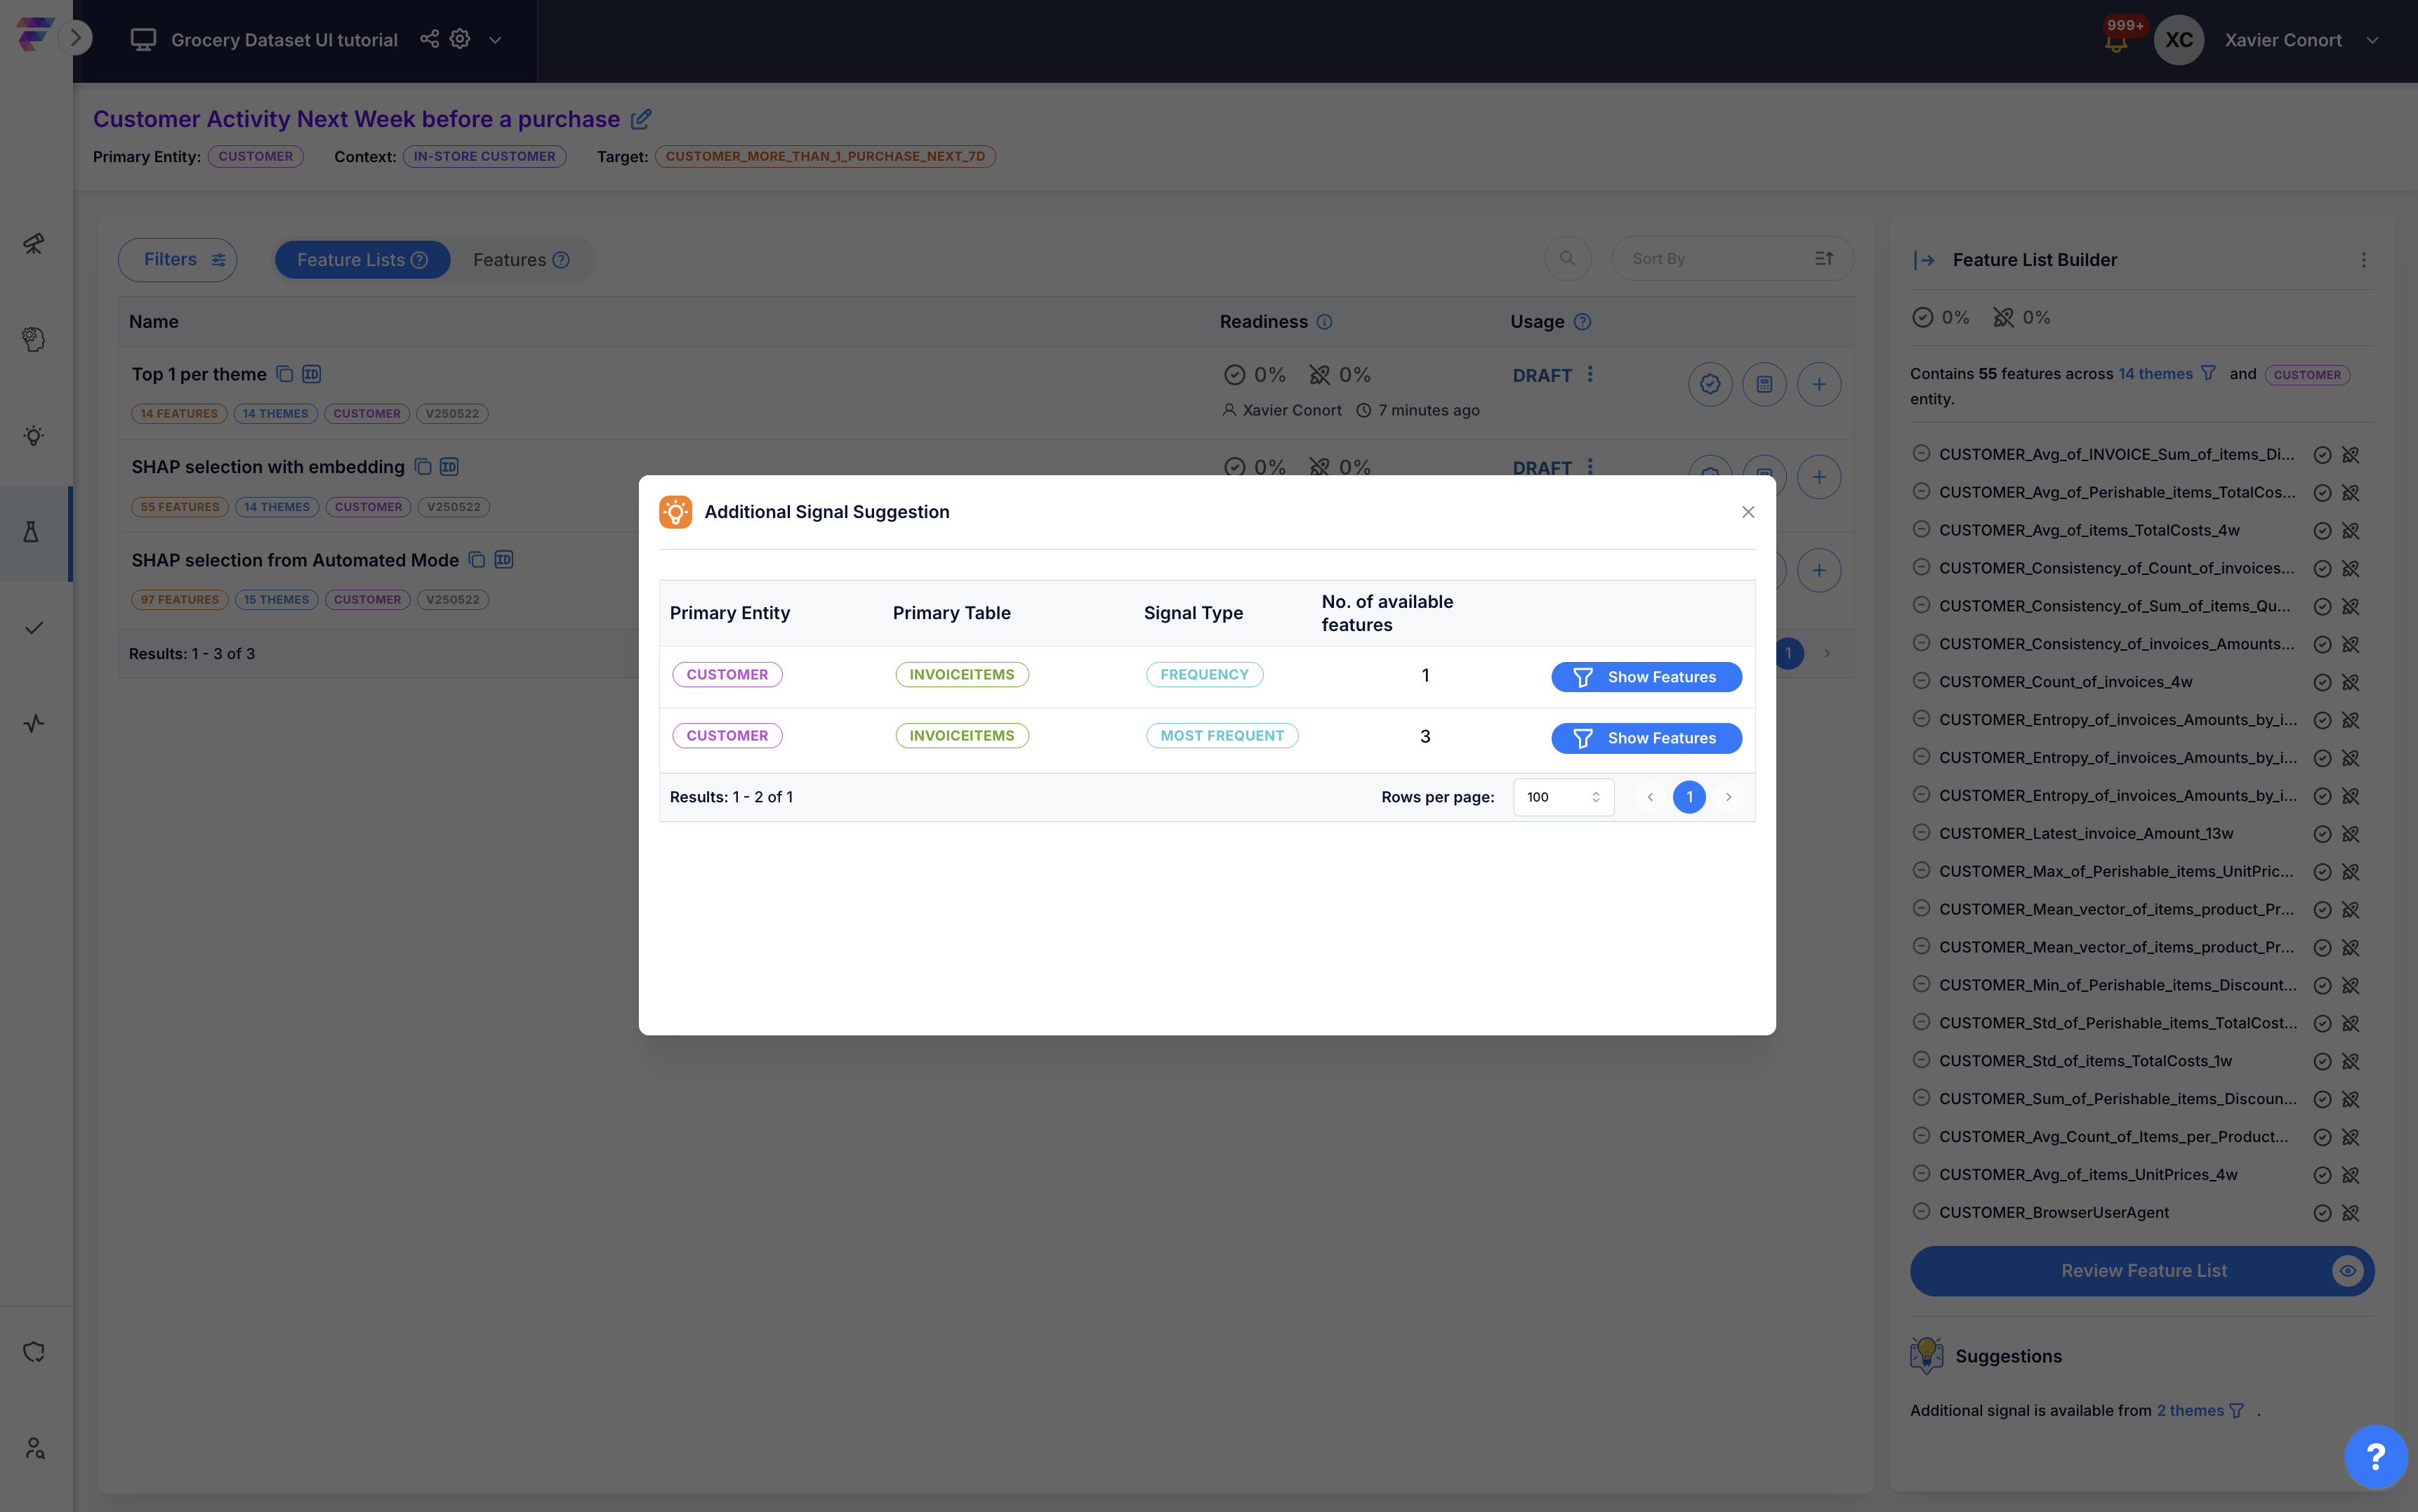Switch to the Feature Lists tab
Screen dimensions: 2418x1512
(362, 260)
